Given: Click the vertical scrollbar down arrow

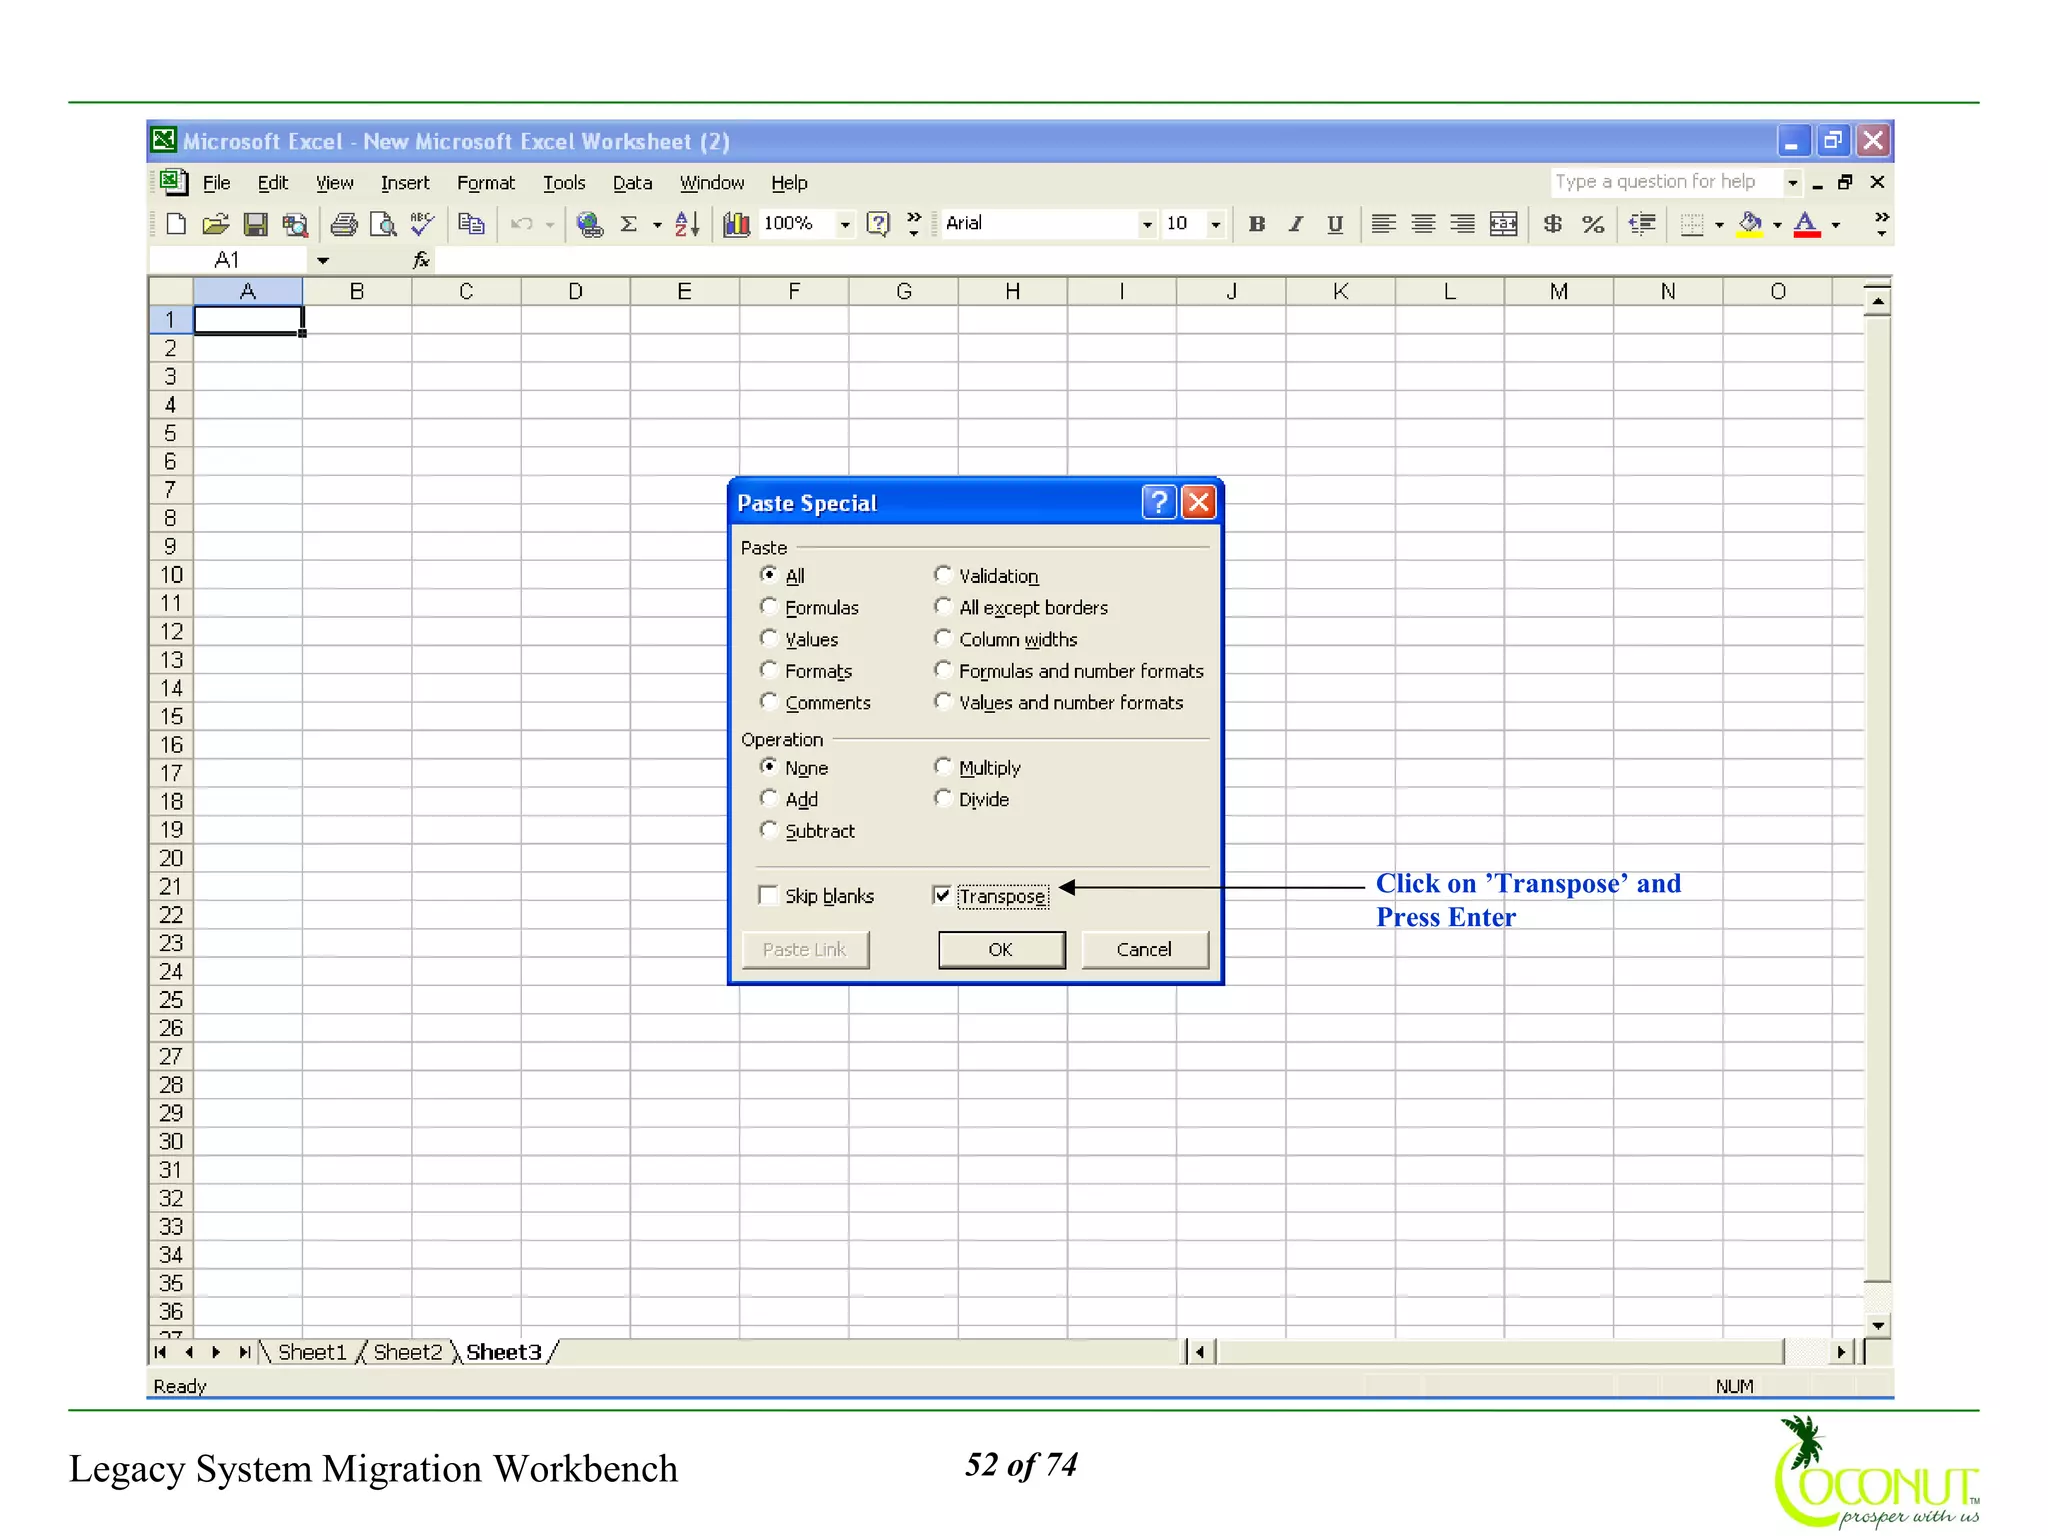Looking at the screenshot, I should pos(1878,1326).
